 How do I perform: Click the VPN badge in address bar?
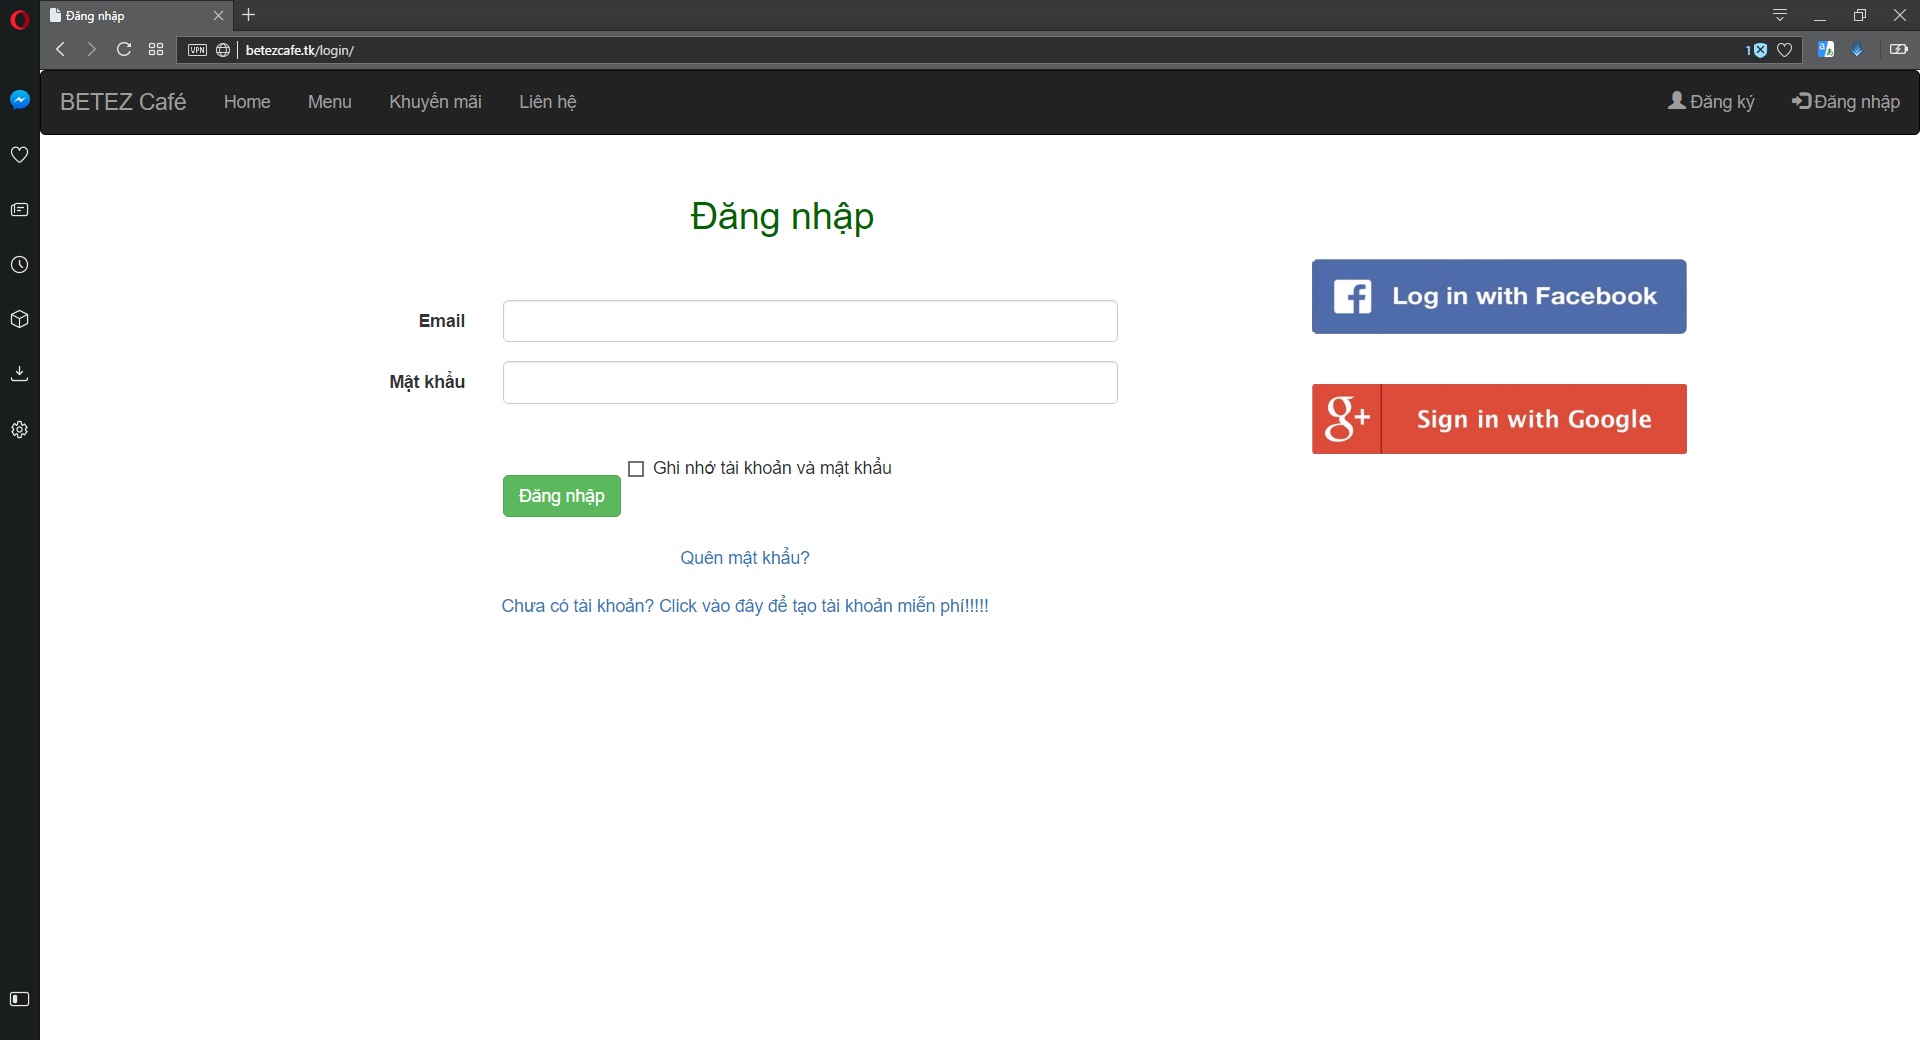197,50
